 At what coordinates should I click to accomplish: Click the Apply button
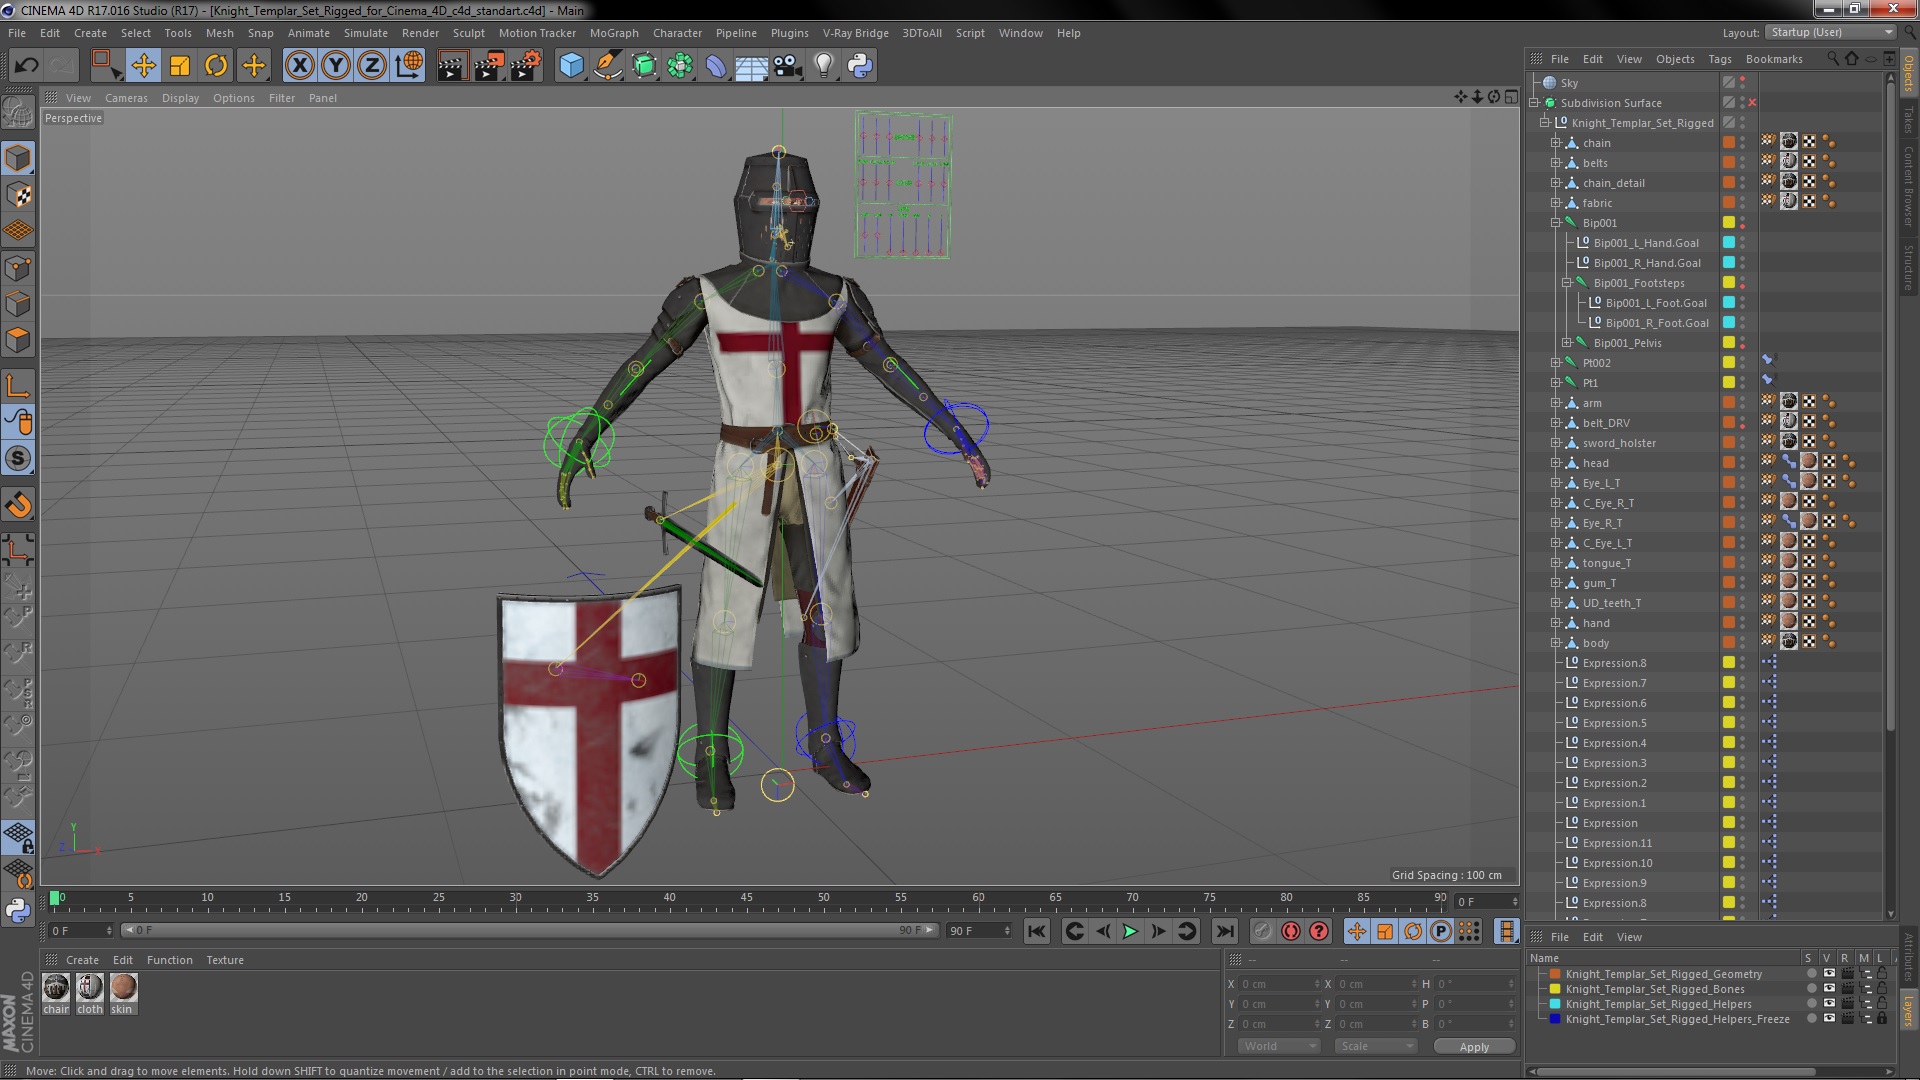coord(1473,1046)
